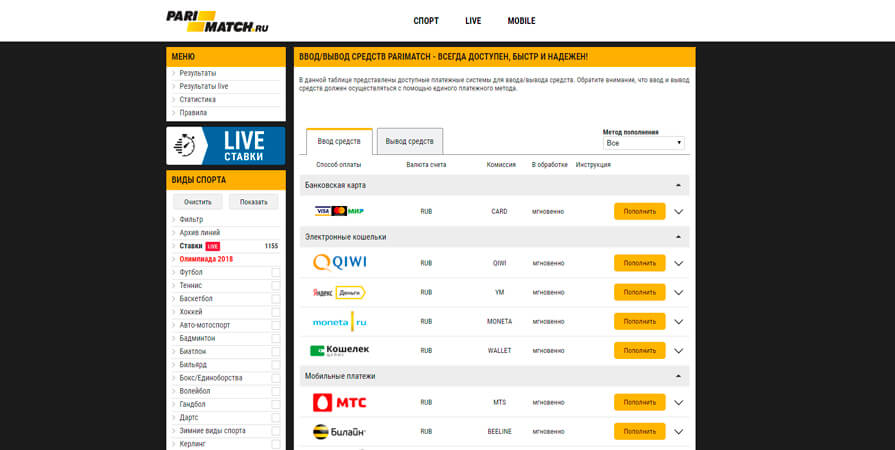Screen dimensions: 895x450
Task: Click Пополнить for bank card
Action: [640, 211]
